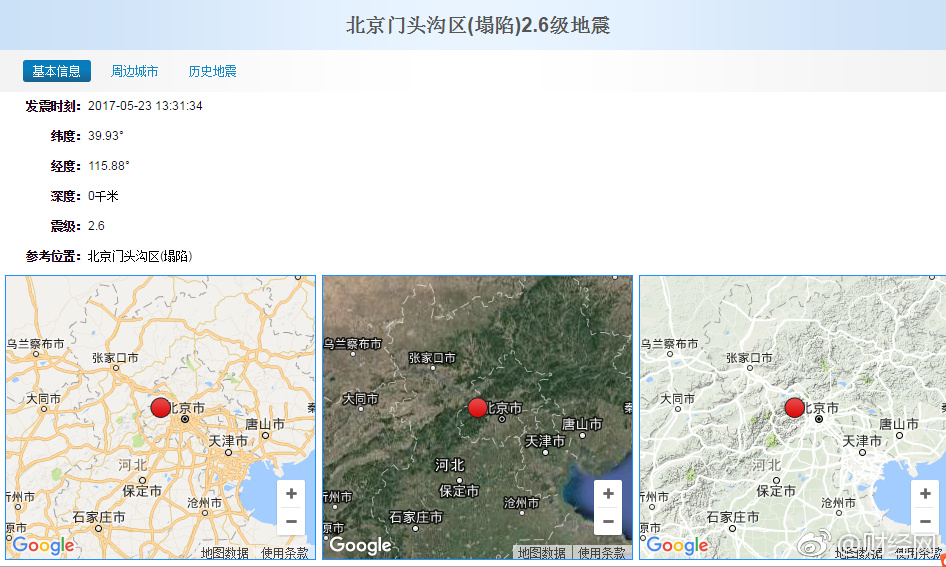This screenshot has width=946, height=567.
Task: Click red epicenter marker on terrain map
Action: [795, 407]
